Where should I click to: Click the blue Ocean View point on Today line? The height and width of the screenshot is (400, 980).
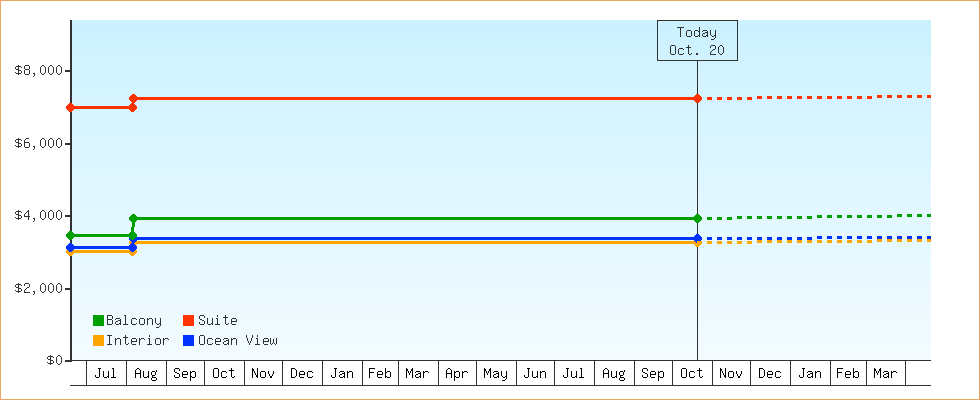(697, 238)
